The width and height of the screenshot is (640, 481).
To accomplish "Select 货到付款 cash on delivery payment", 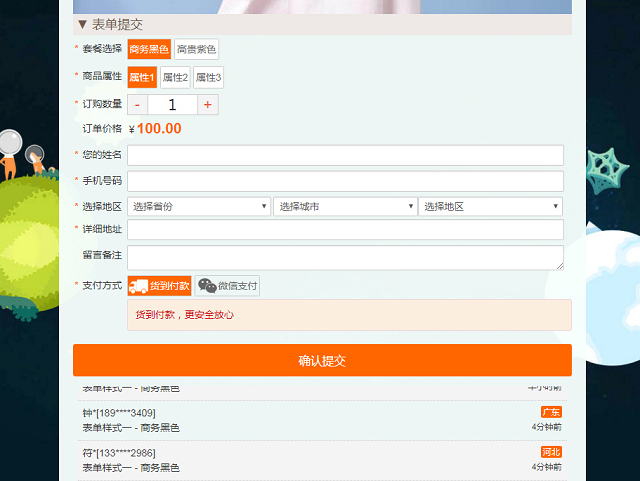I will click(x=160, y=286).
